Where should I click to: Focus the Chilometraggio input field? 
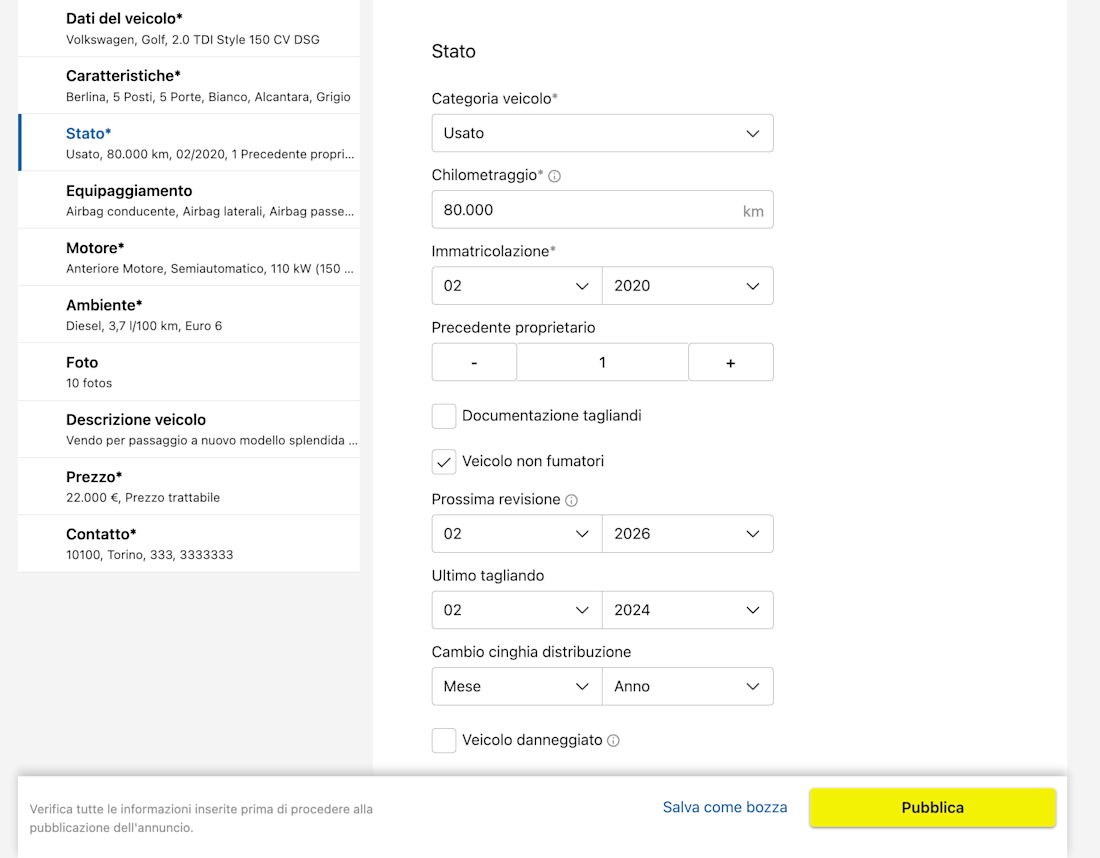[x=585, y=210]
